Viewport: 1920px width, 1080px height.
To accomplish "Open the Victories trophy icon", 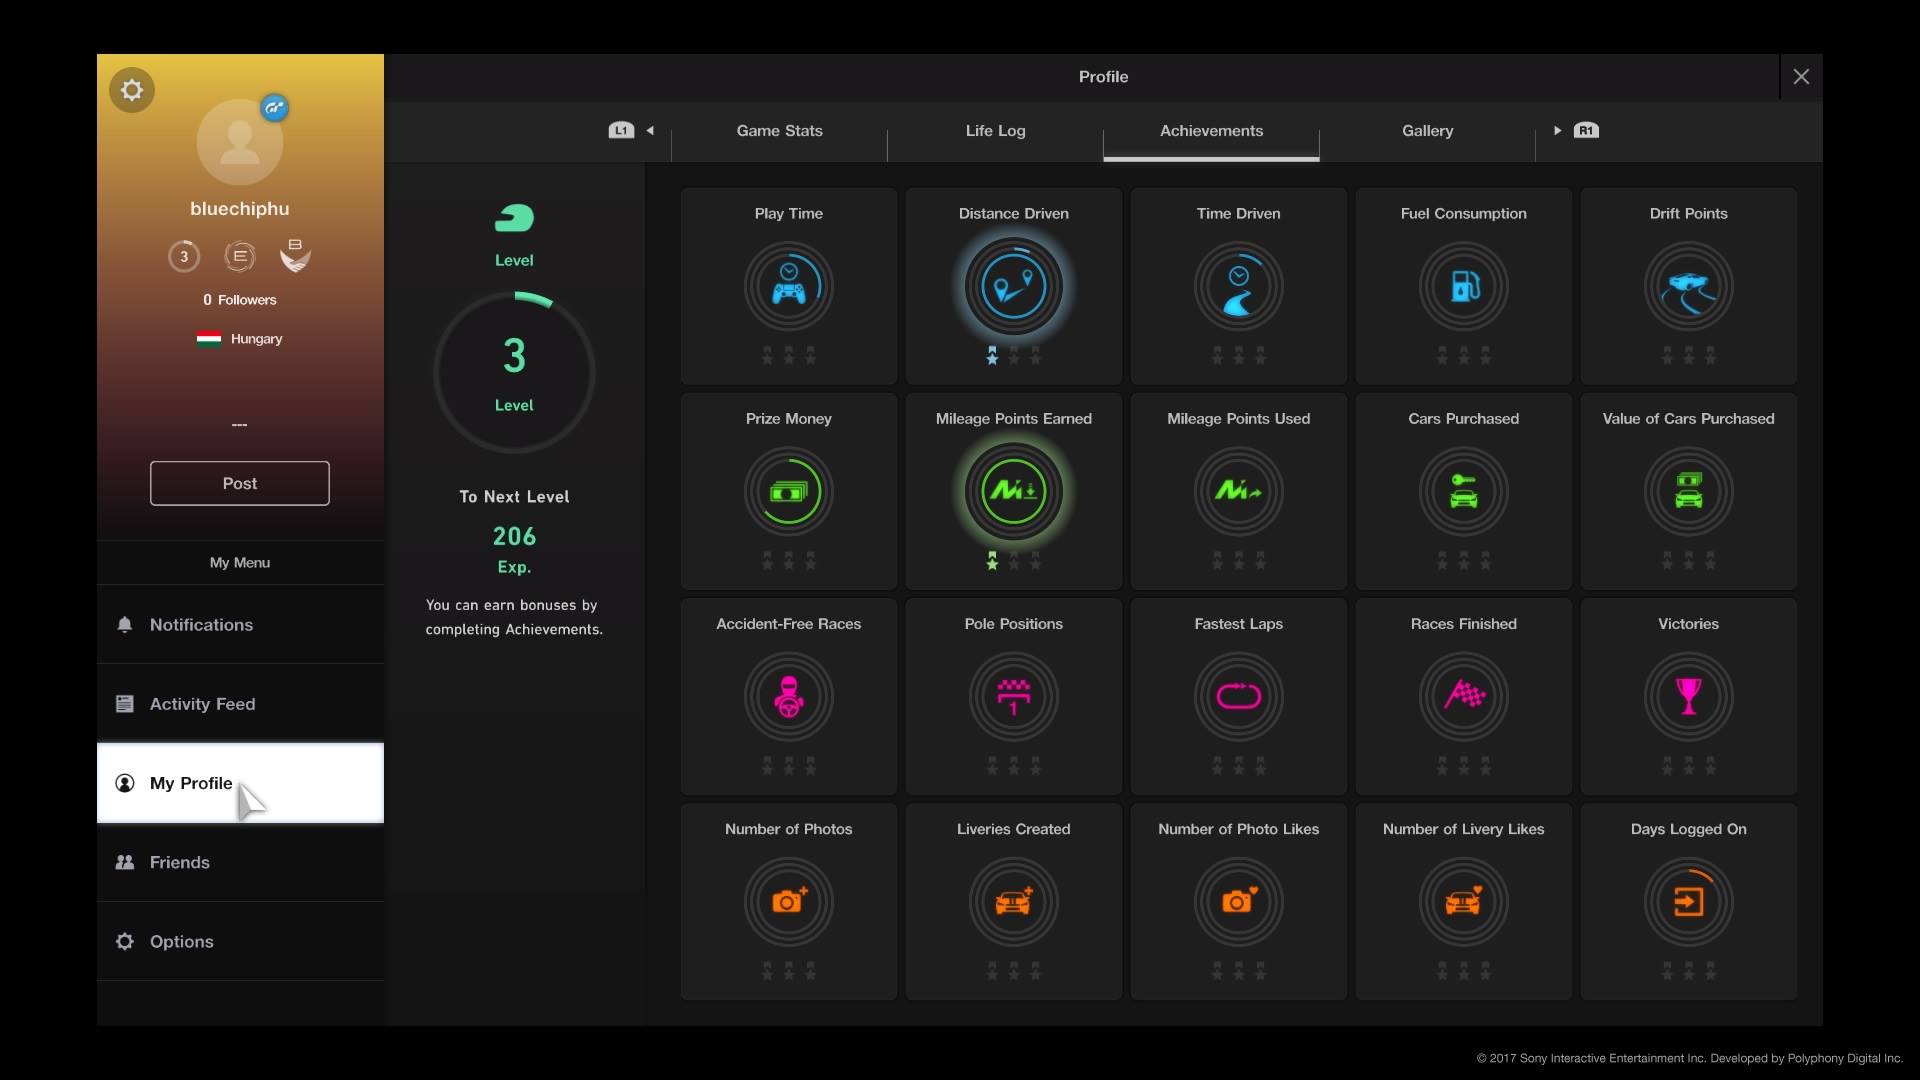I will point(1688,697).
